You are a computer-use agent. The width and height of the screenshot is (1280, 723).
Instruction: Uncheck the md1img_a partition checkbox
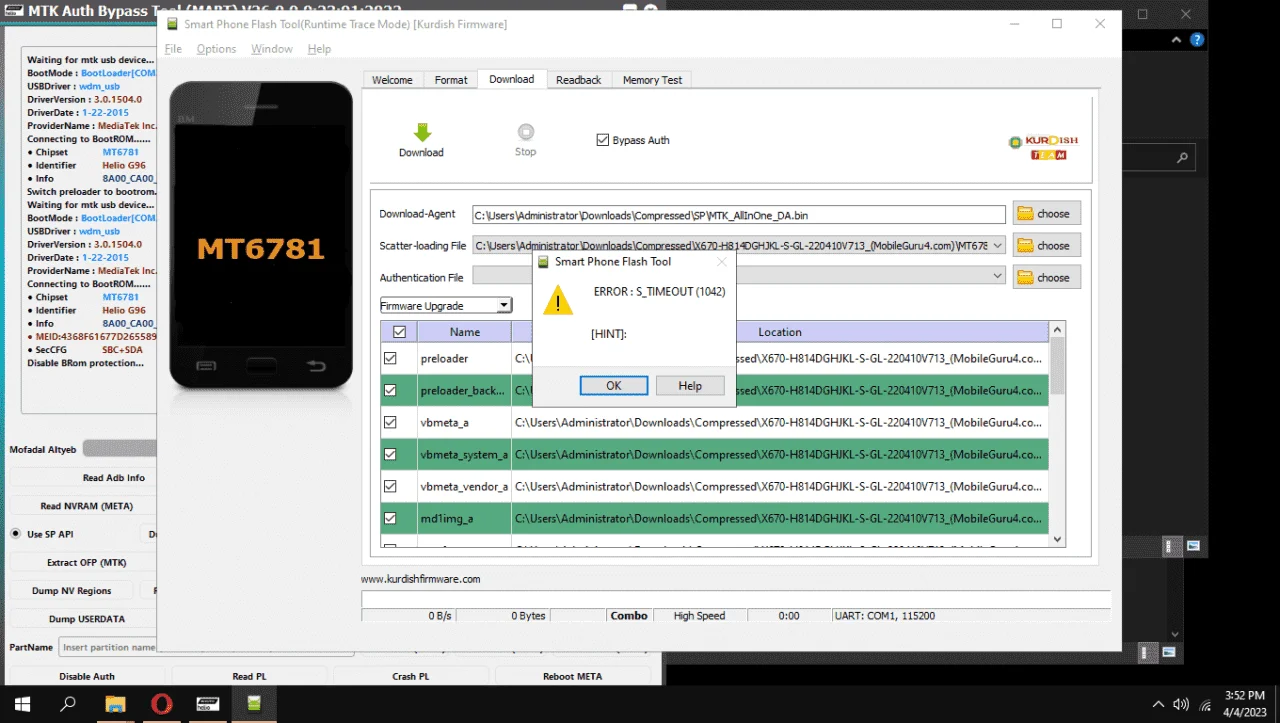(x=390, y=518)
